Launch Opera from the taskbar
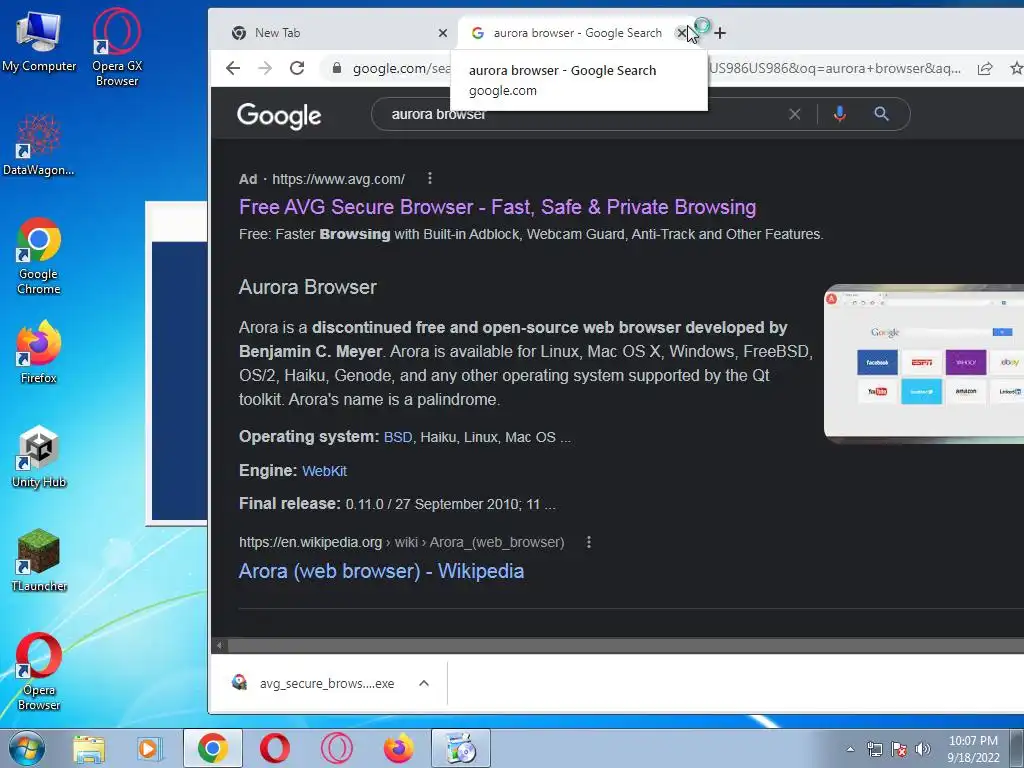Image resolution: width=1024 pixels, height=768 pixels. point(275,748)
